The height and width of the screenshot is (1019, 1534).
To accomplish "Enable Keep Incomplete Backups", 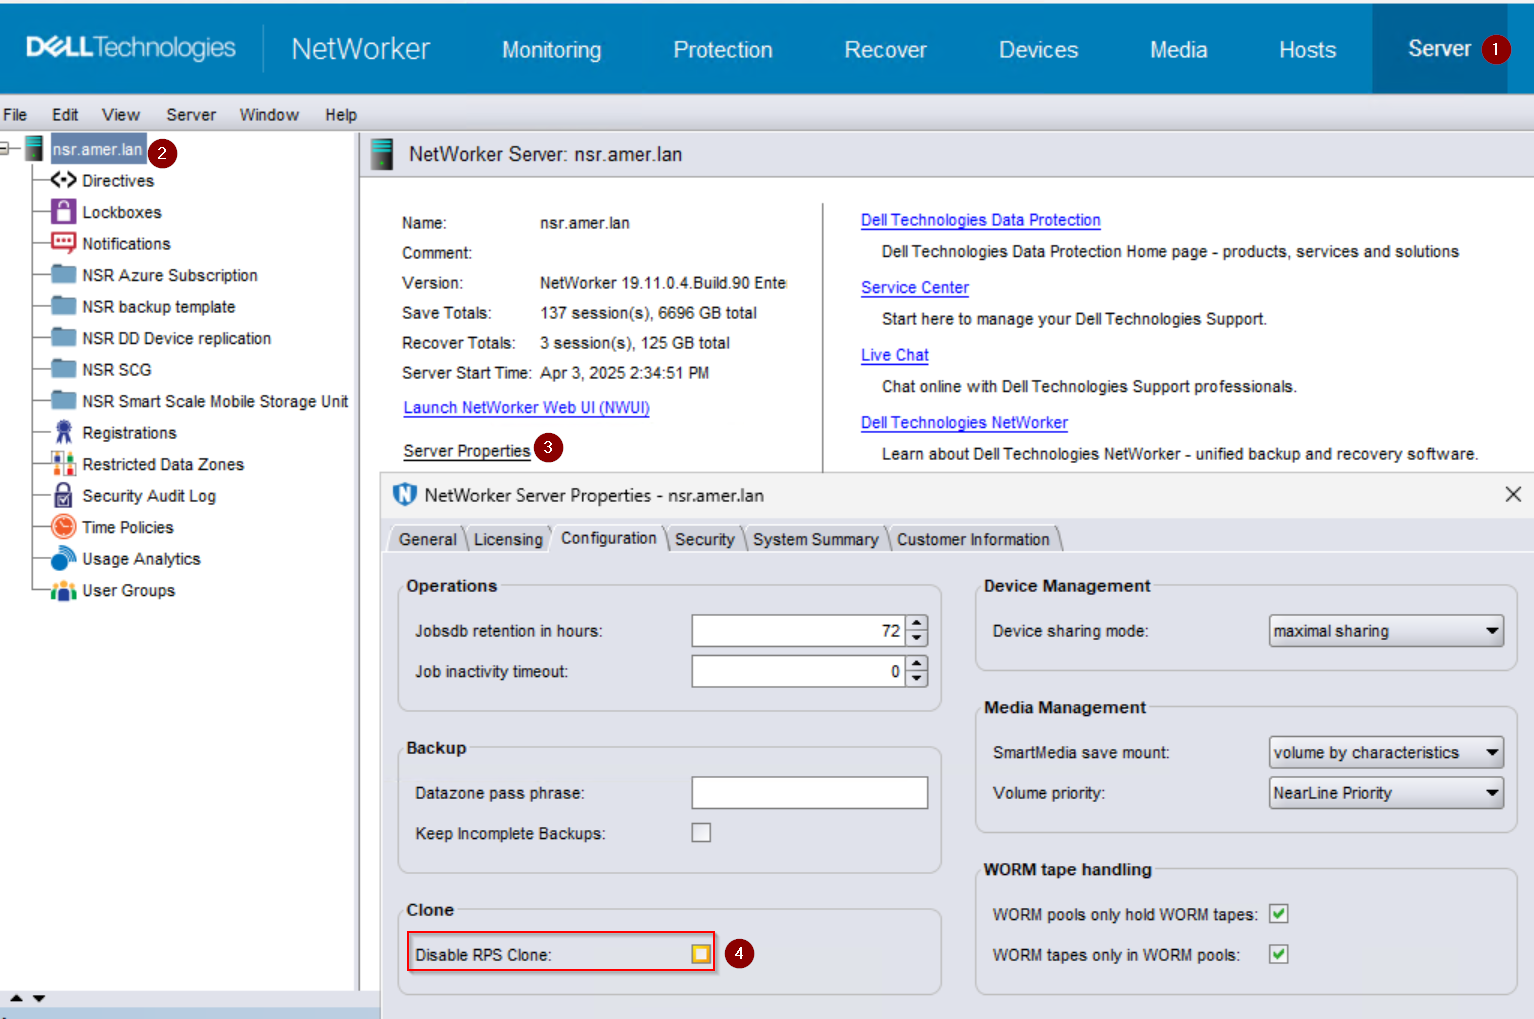I will [x=701, y=832].
